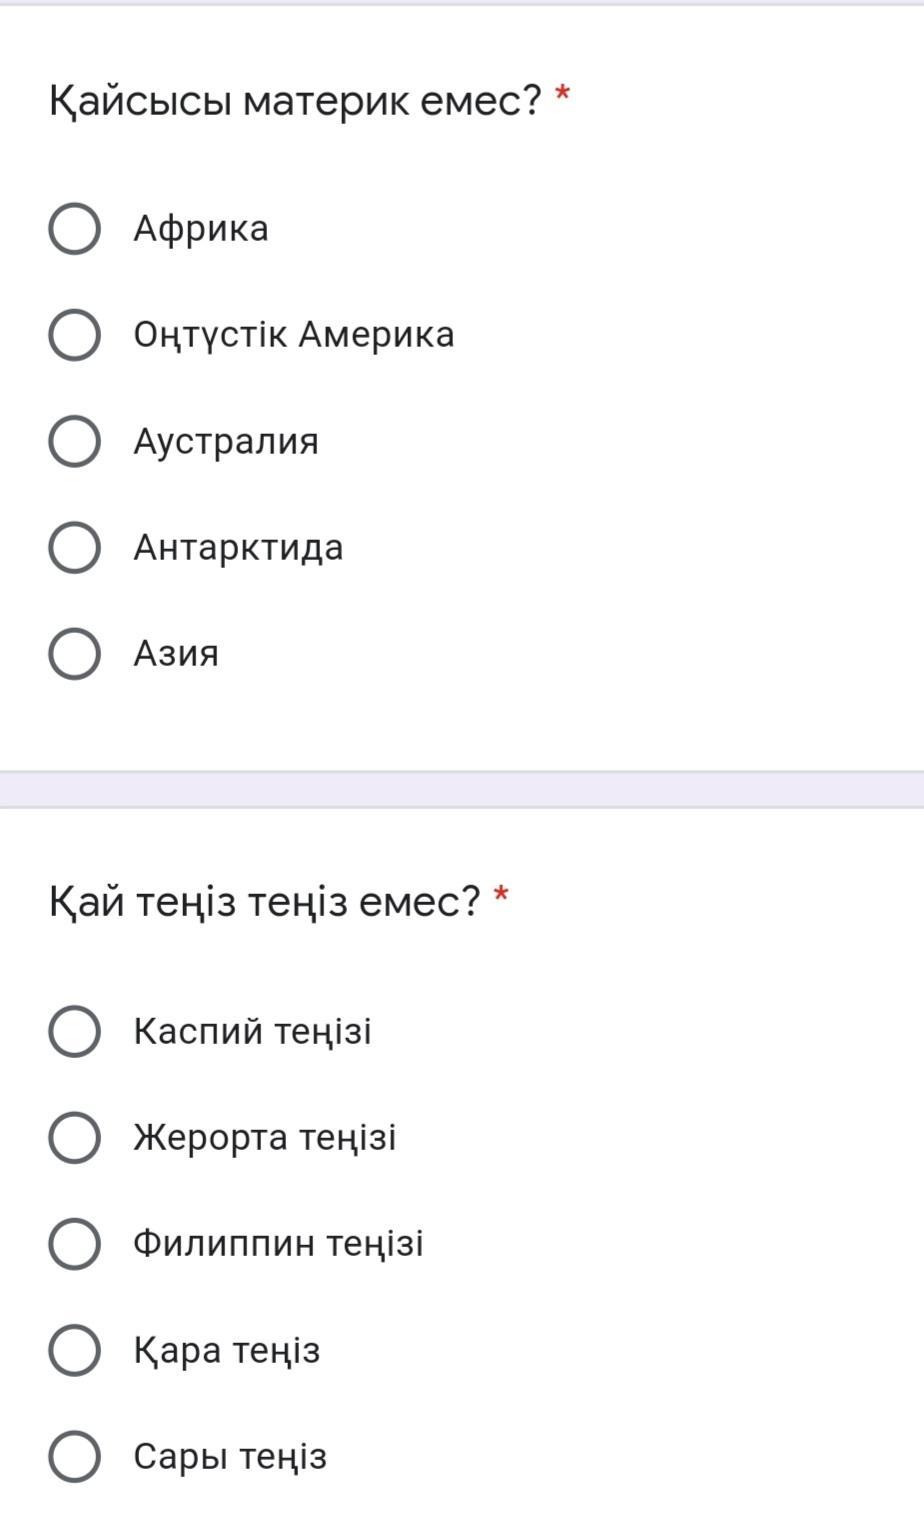924x1536 pixels.
Task: Select the Аустралия radio button
Action: pyautogui.click(x=74, y=441)
